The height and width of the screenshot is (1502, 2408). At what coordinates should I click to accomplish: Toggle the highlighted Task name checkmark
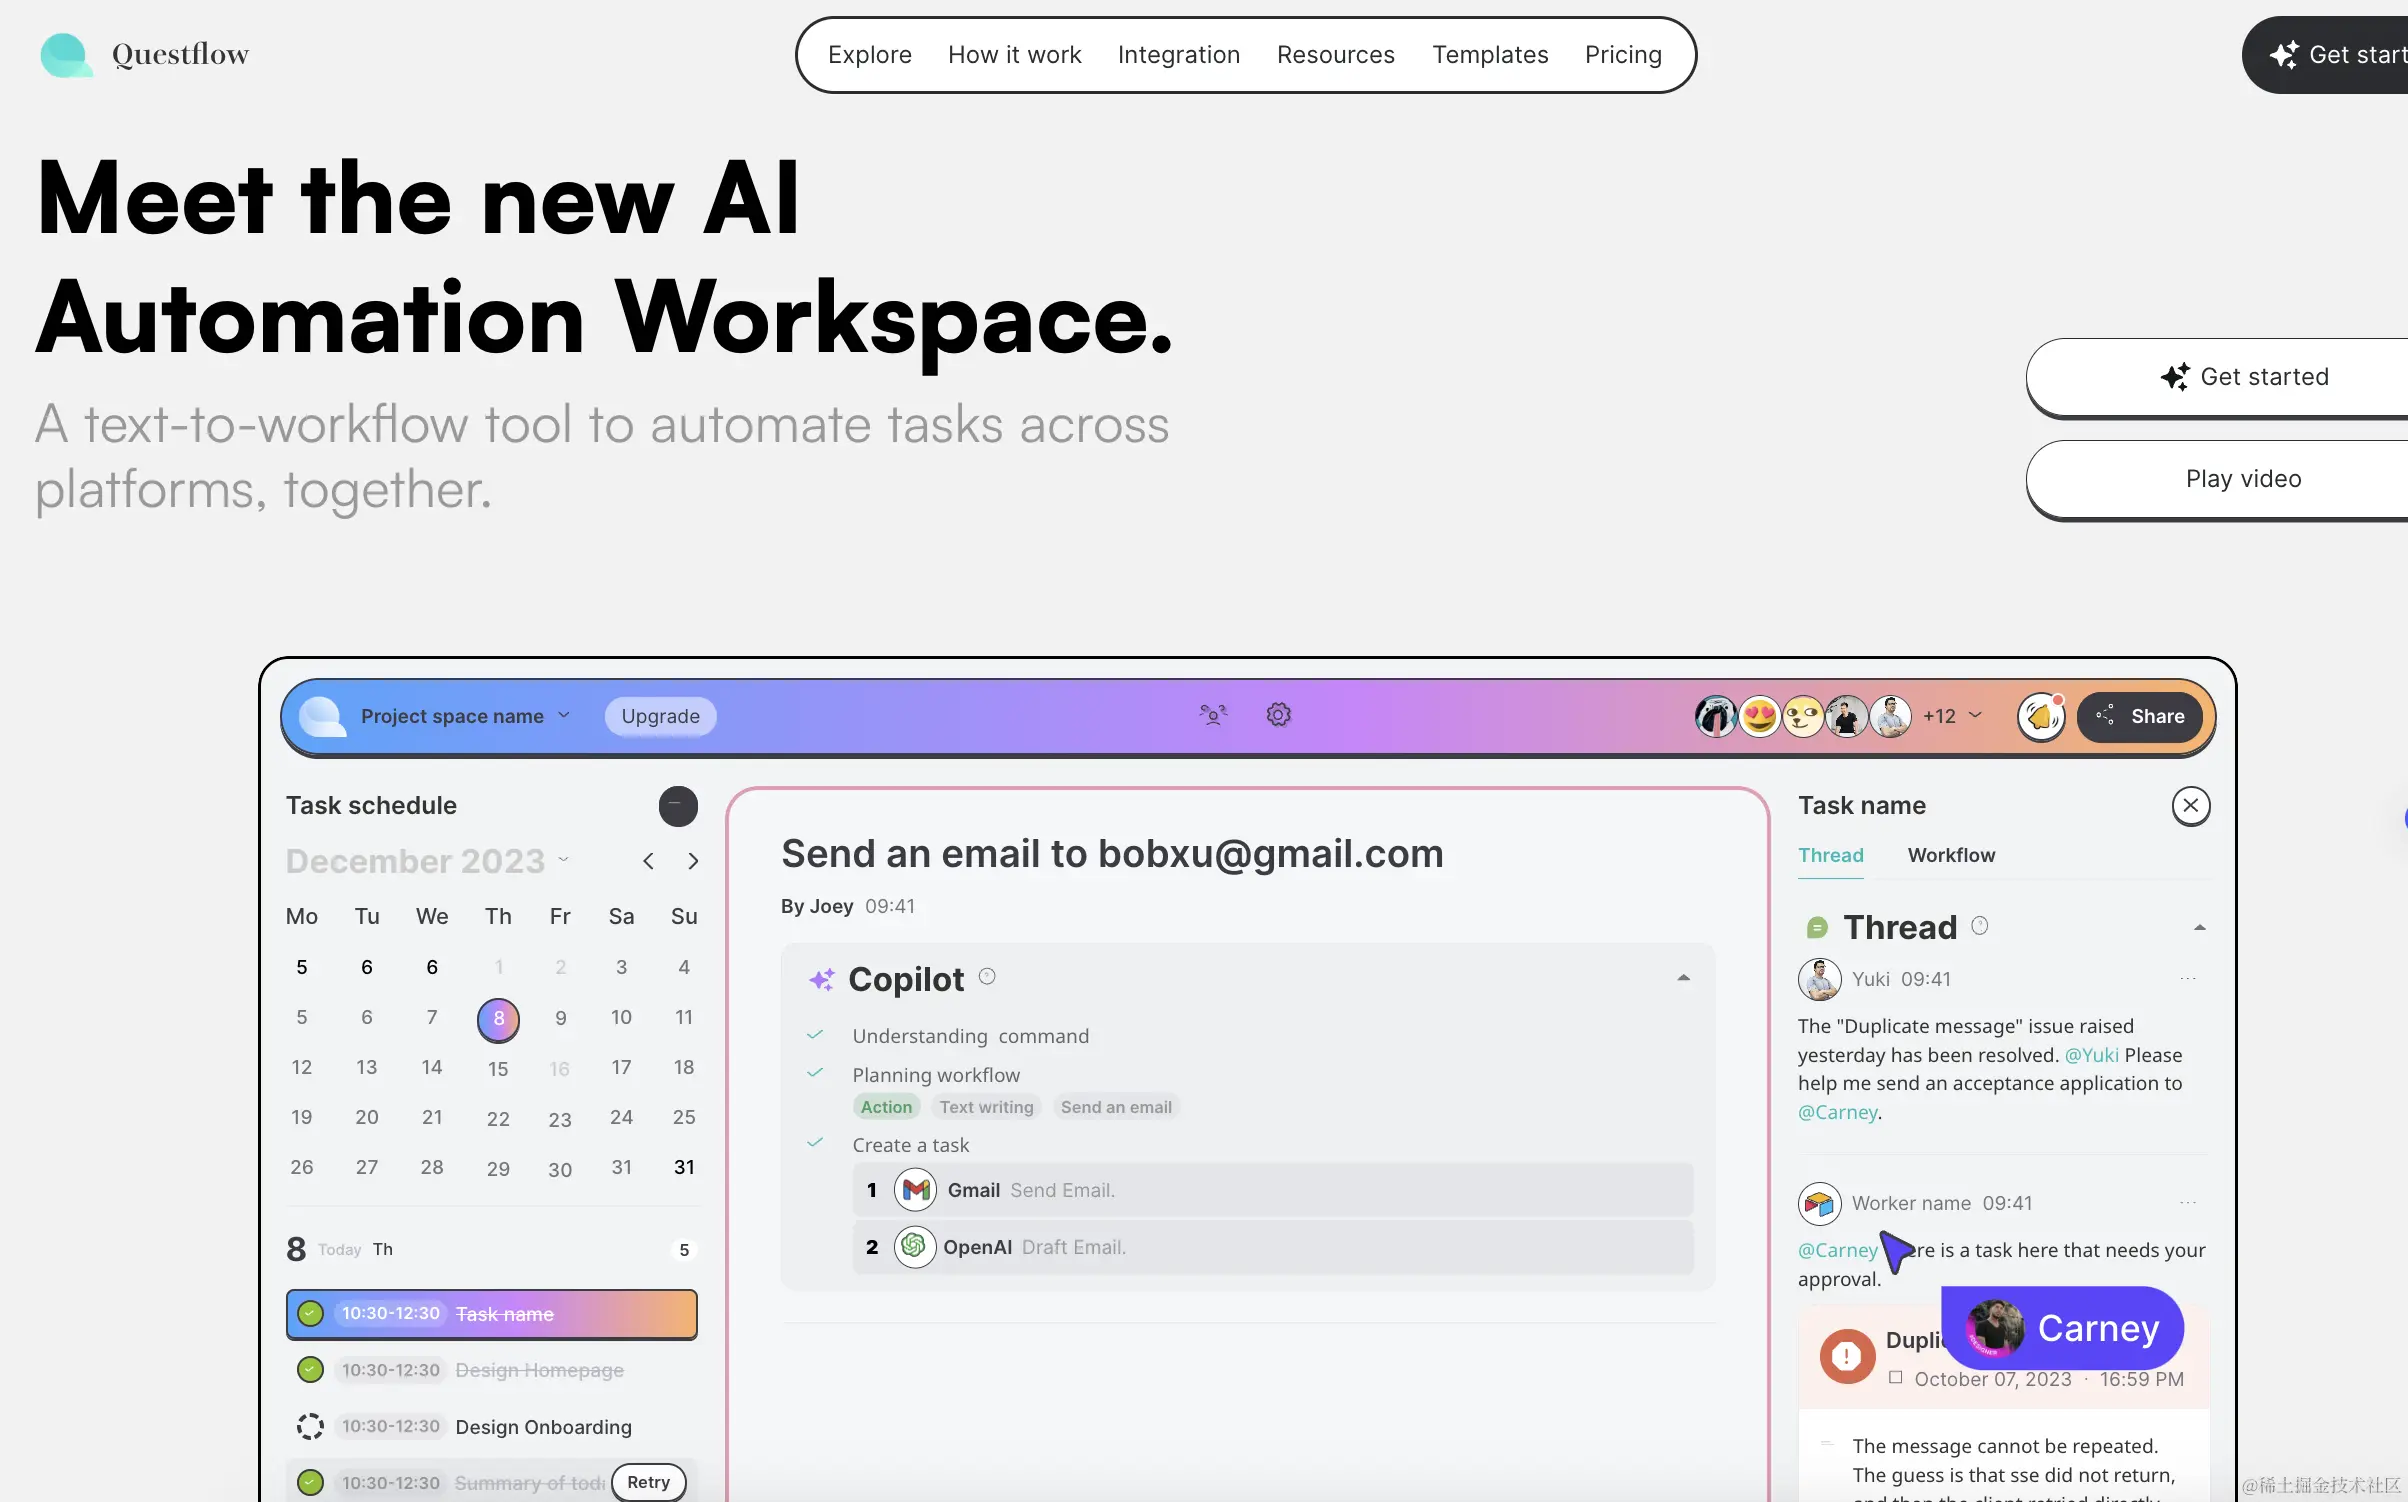pyautogui.click(x=310, y=1313)
